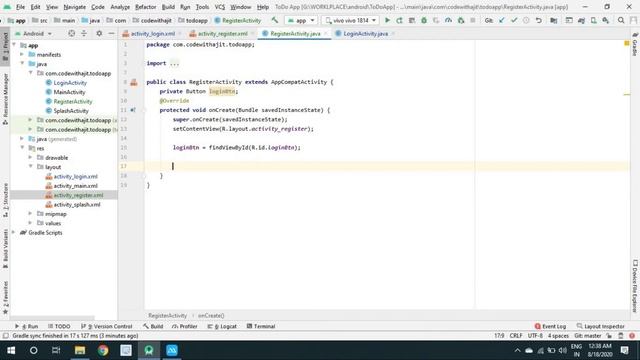
Task: Open the app run configuration dropdown
Action: tap(301, 20)
